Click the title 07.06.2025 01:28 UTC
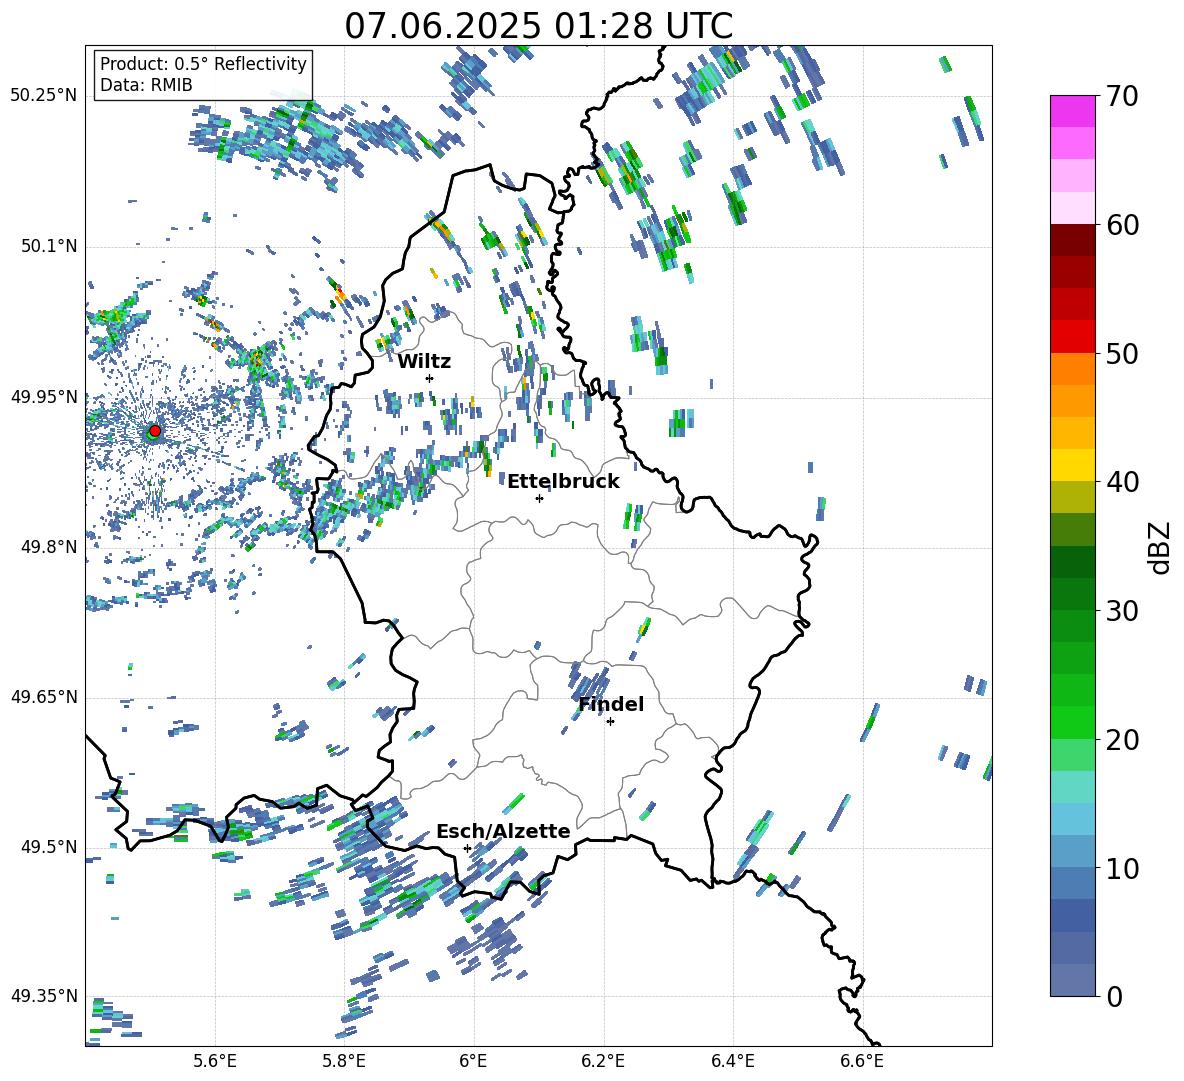The width and height of the screenshot is (1184, 1081). tap(538, 26)
